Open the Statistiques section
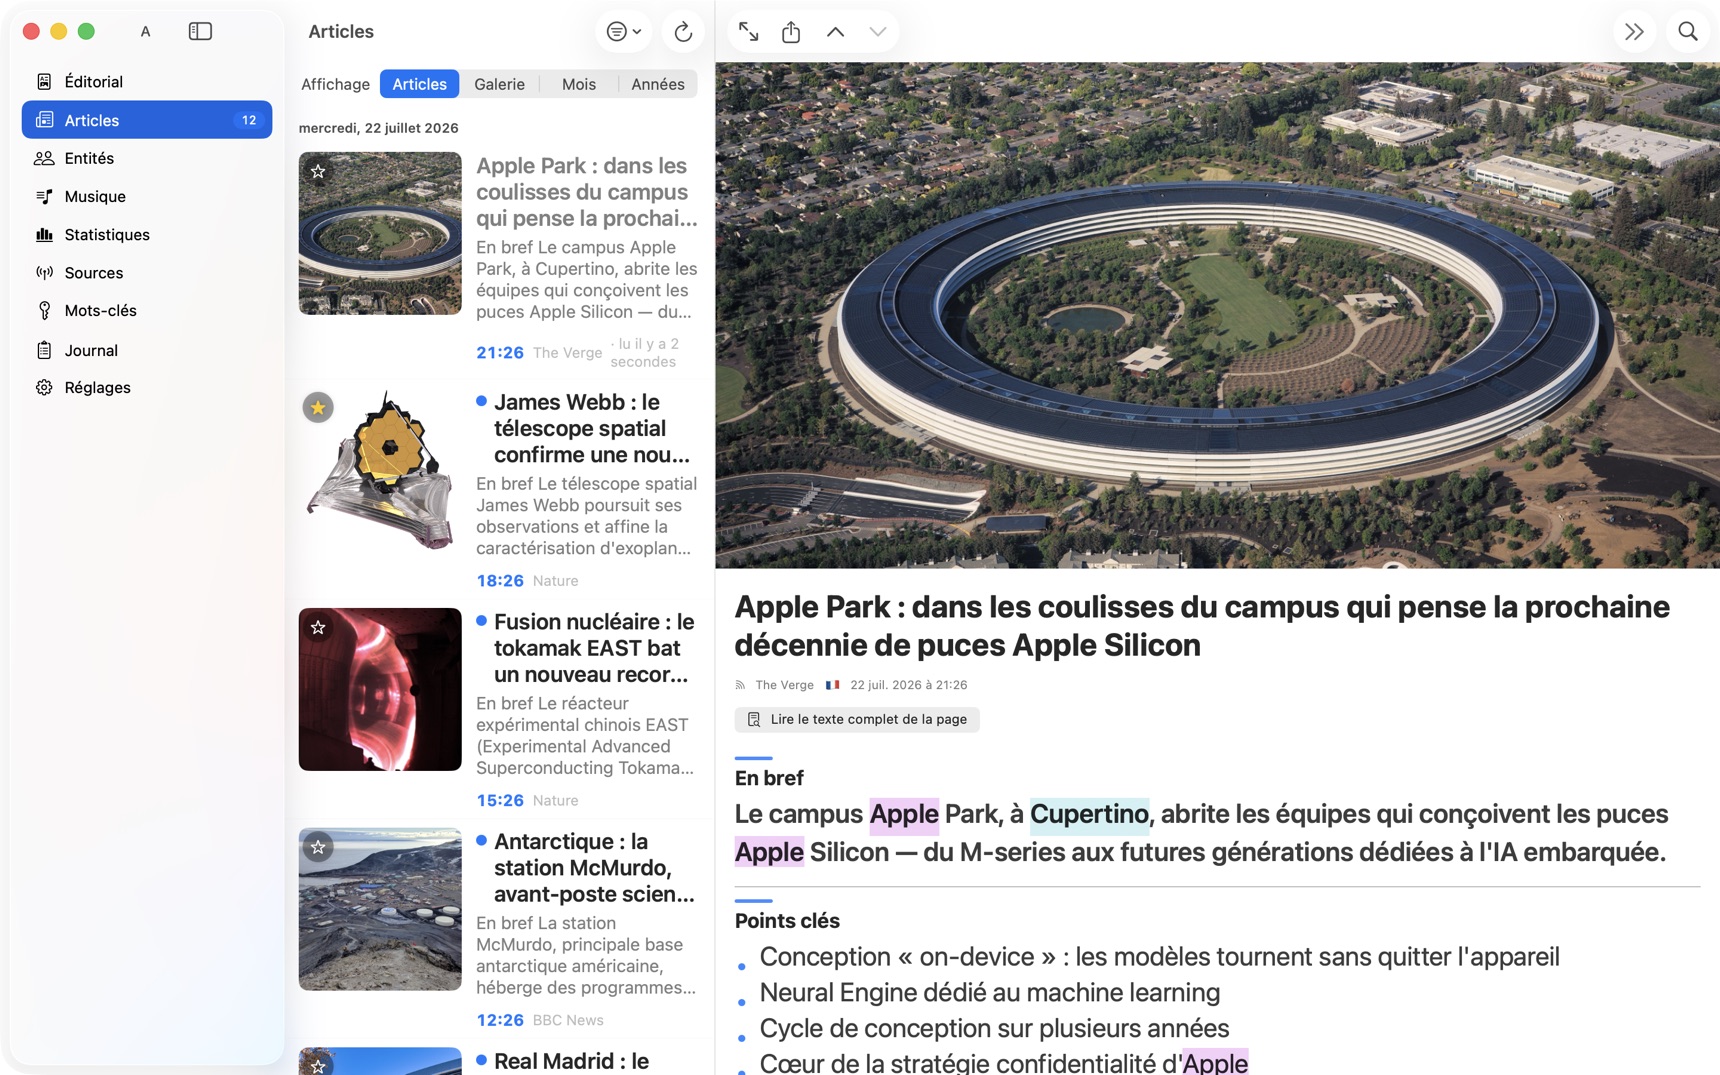Viewport: 1720px width, 1075px height. [147, 234]
